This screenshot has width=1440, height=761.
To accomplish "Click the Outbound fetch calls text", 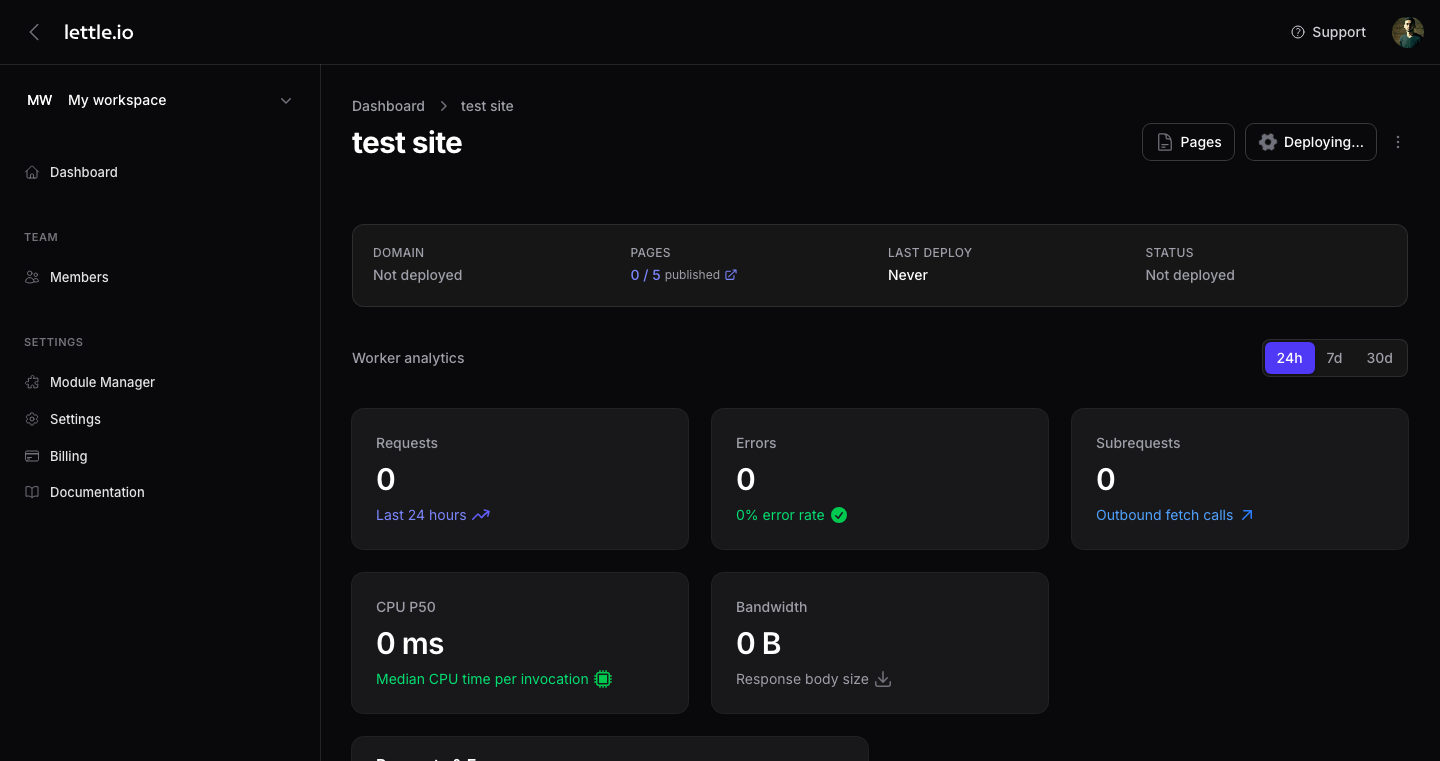I will [1164, 515].
